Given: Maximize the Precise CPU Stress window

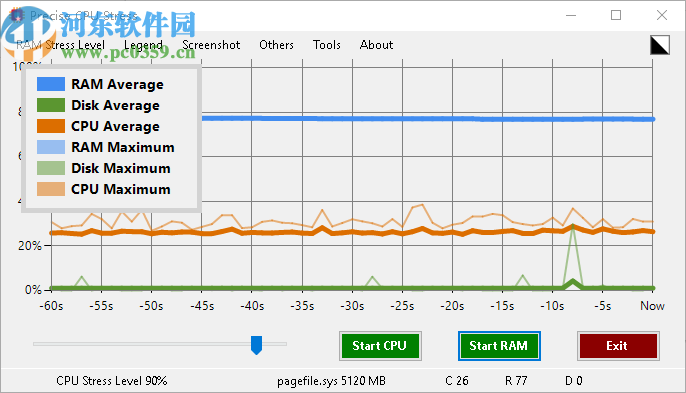Looking at the screenshot, I should [616, 15].
